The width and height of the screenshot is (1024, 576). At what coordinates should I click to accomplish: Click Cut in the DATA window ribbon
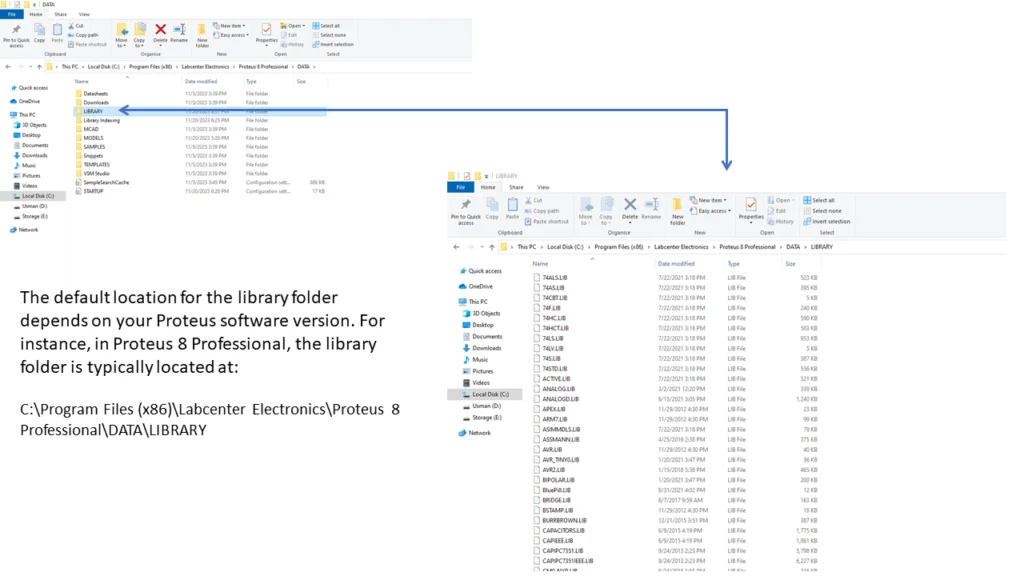pyautogui.click(x=78, y=26)
